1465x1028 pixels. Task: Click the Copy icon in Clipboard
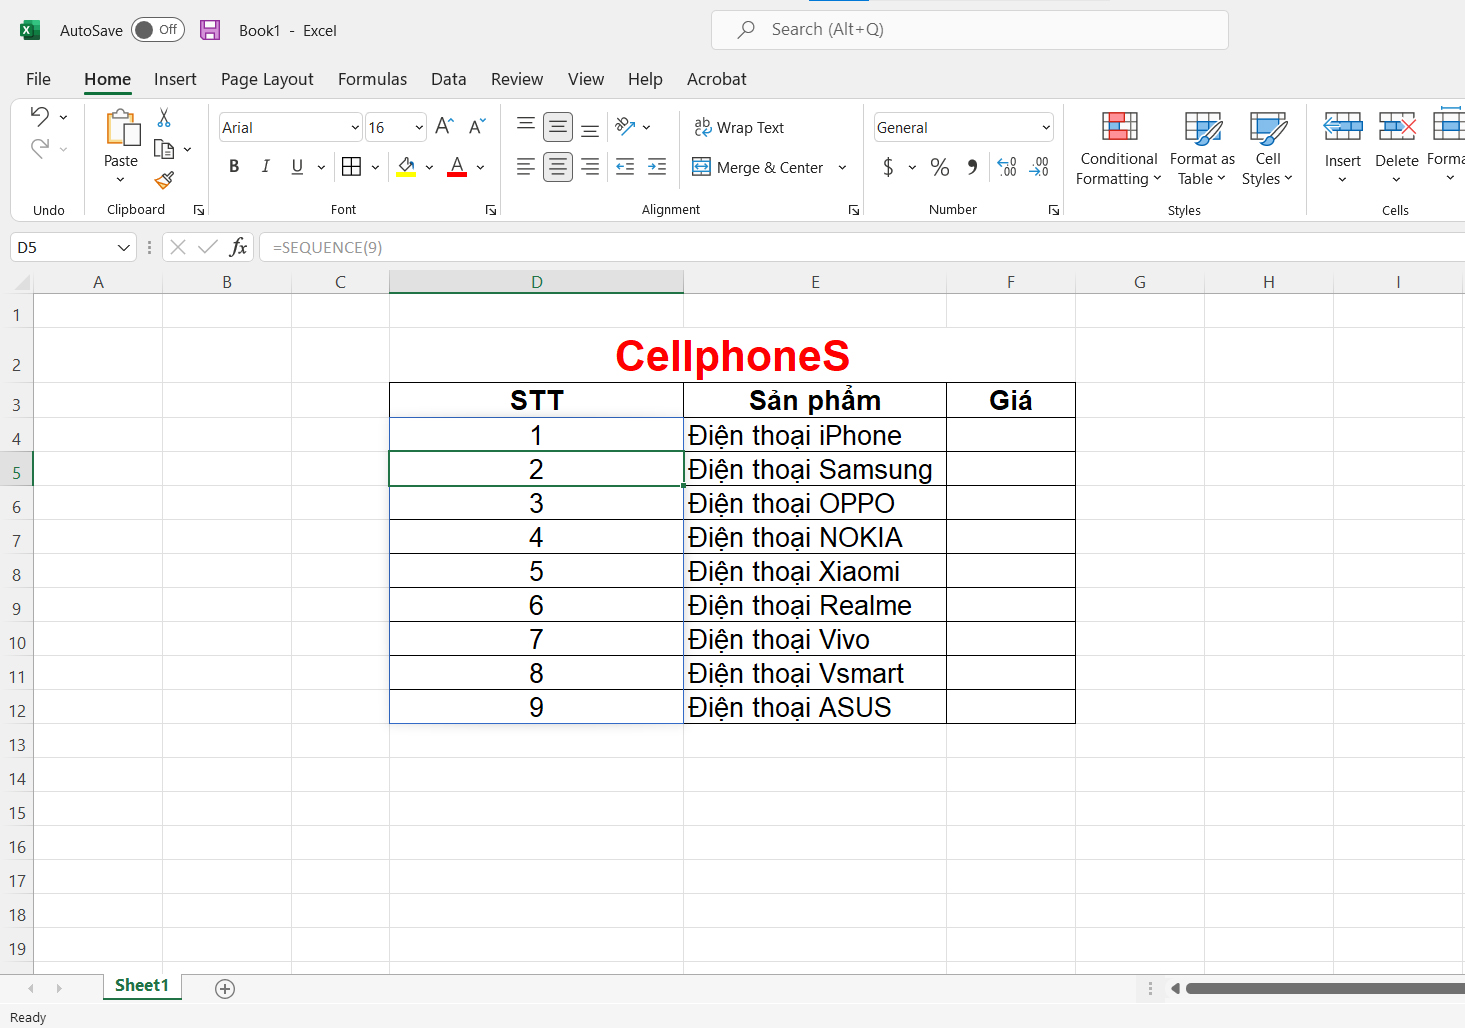point(164,149)
